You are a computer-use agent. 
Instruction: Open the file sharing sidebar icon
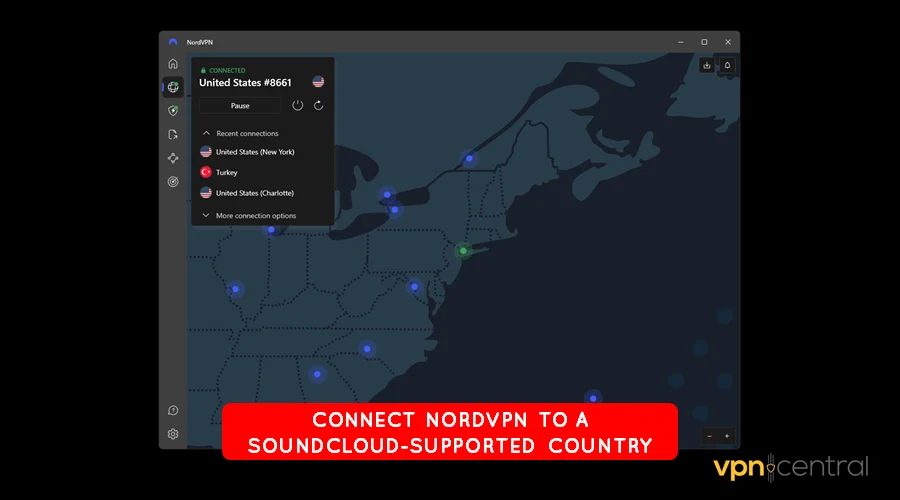(173, 134)
